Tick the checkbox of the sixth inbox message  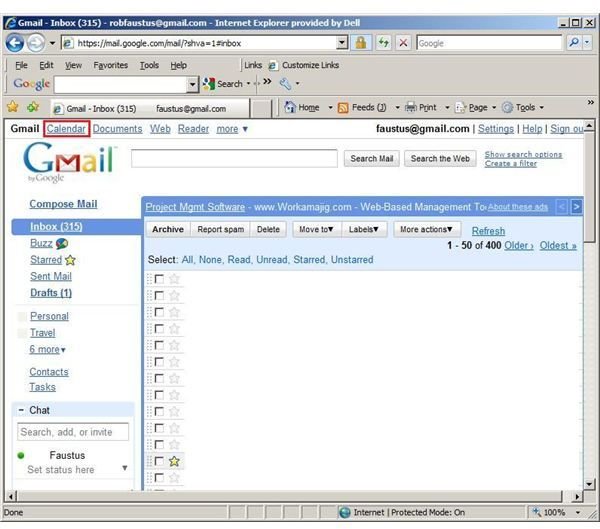(159, 362)
